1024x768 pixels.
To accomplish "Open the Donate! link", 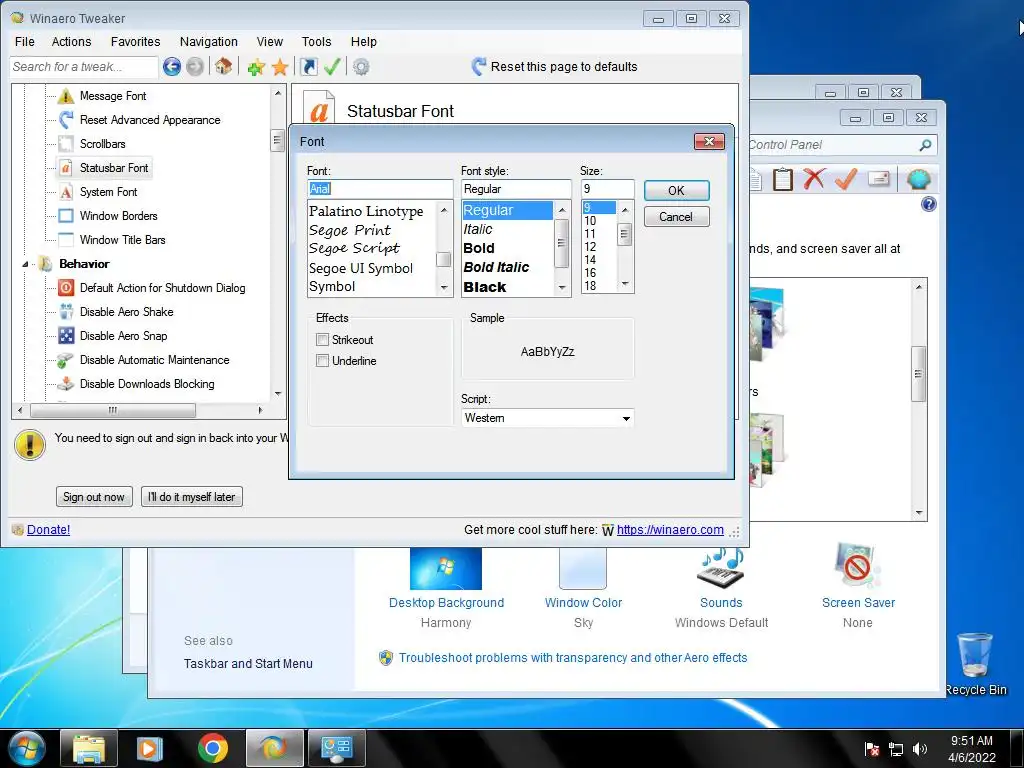I will coord(48,530).
